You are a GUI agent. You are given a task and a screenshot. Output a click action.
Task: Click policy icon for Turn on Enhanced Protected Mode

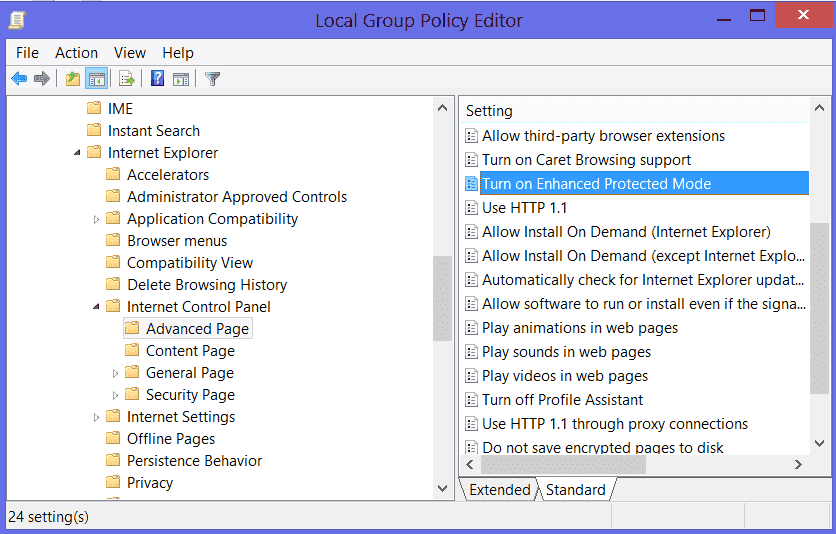click(x=471, y=184)
